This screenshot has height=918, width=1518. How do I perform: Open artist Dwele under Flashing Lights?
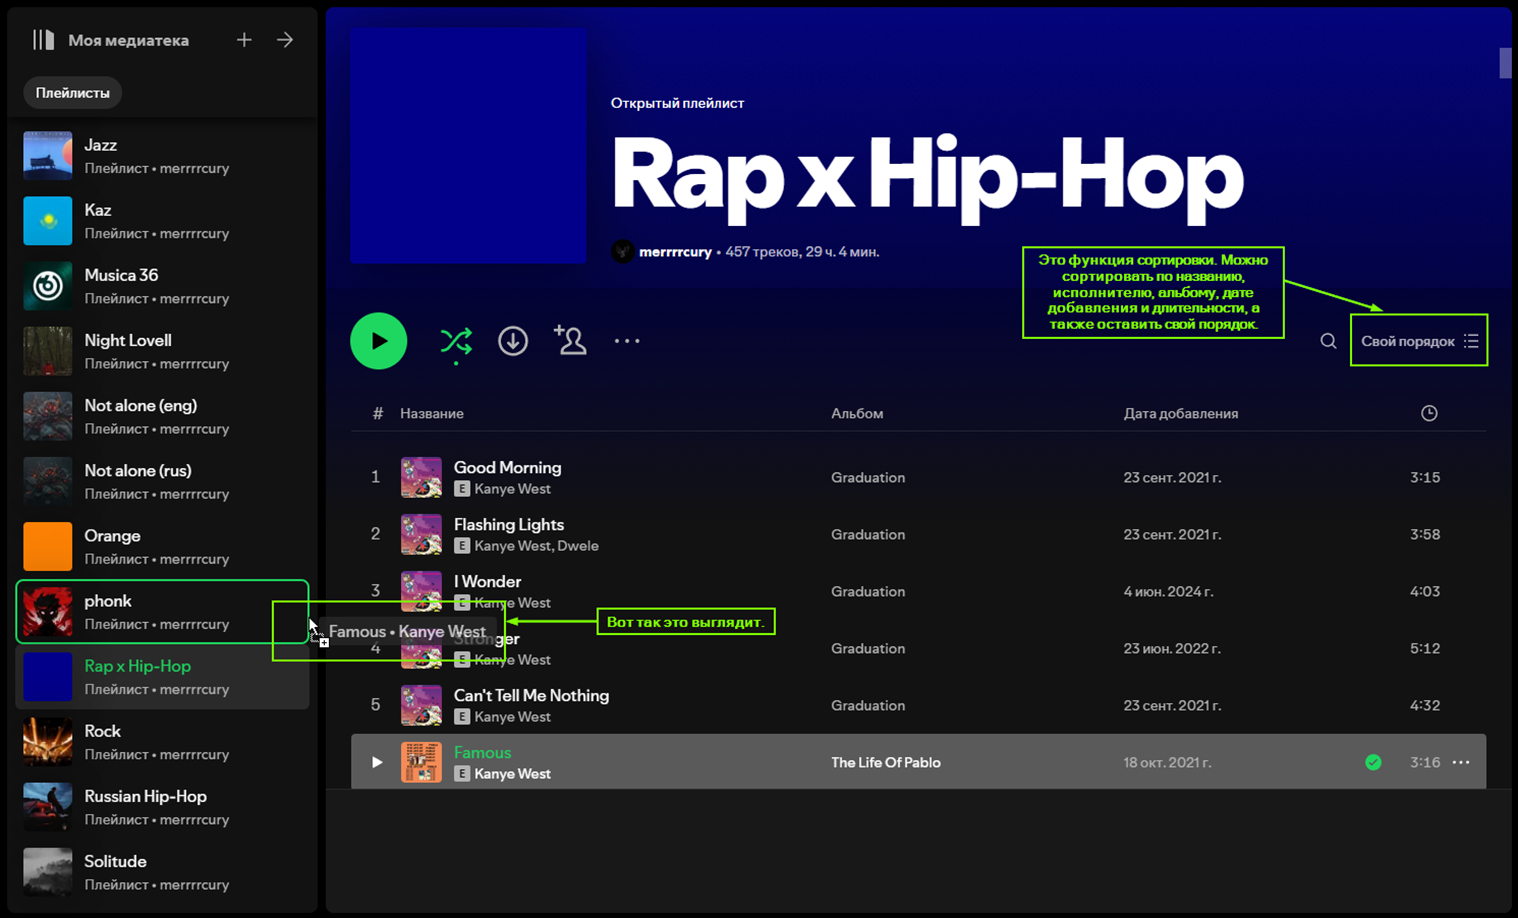tap(578, 546)
